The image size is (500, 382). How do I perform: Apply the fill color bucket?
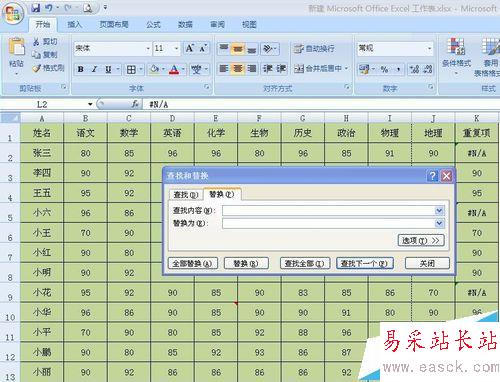[154, 69]
